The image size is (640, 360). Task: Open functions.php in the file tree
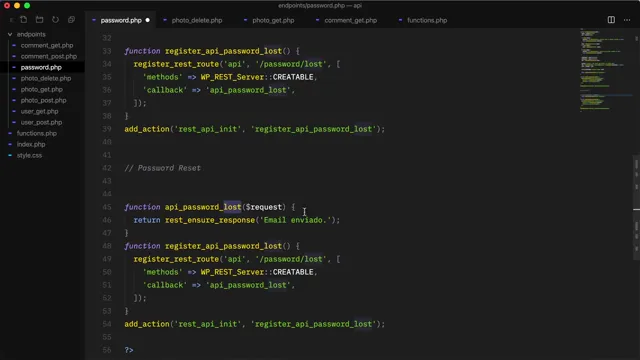tap(37, 133)
